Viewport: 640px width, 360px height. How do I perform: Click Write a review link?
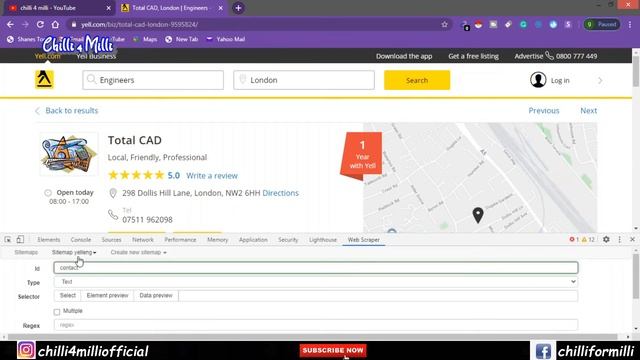coord(212,176)
